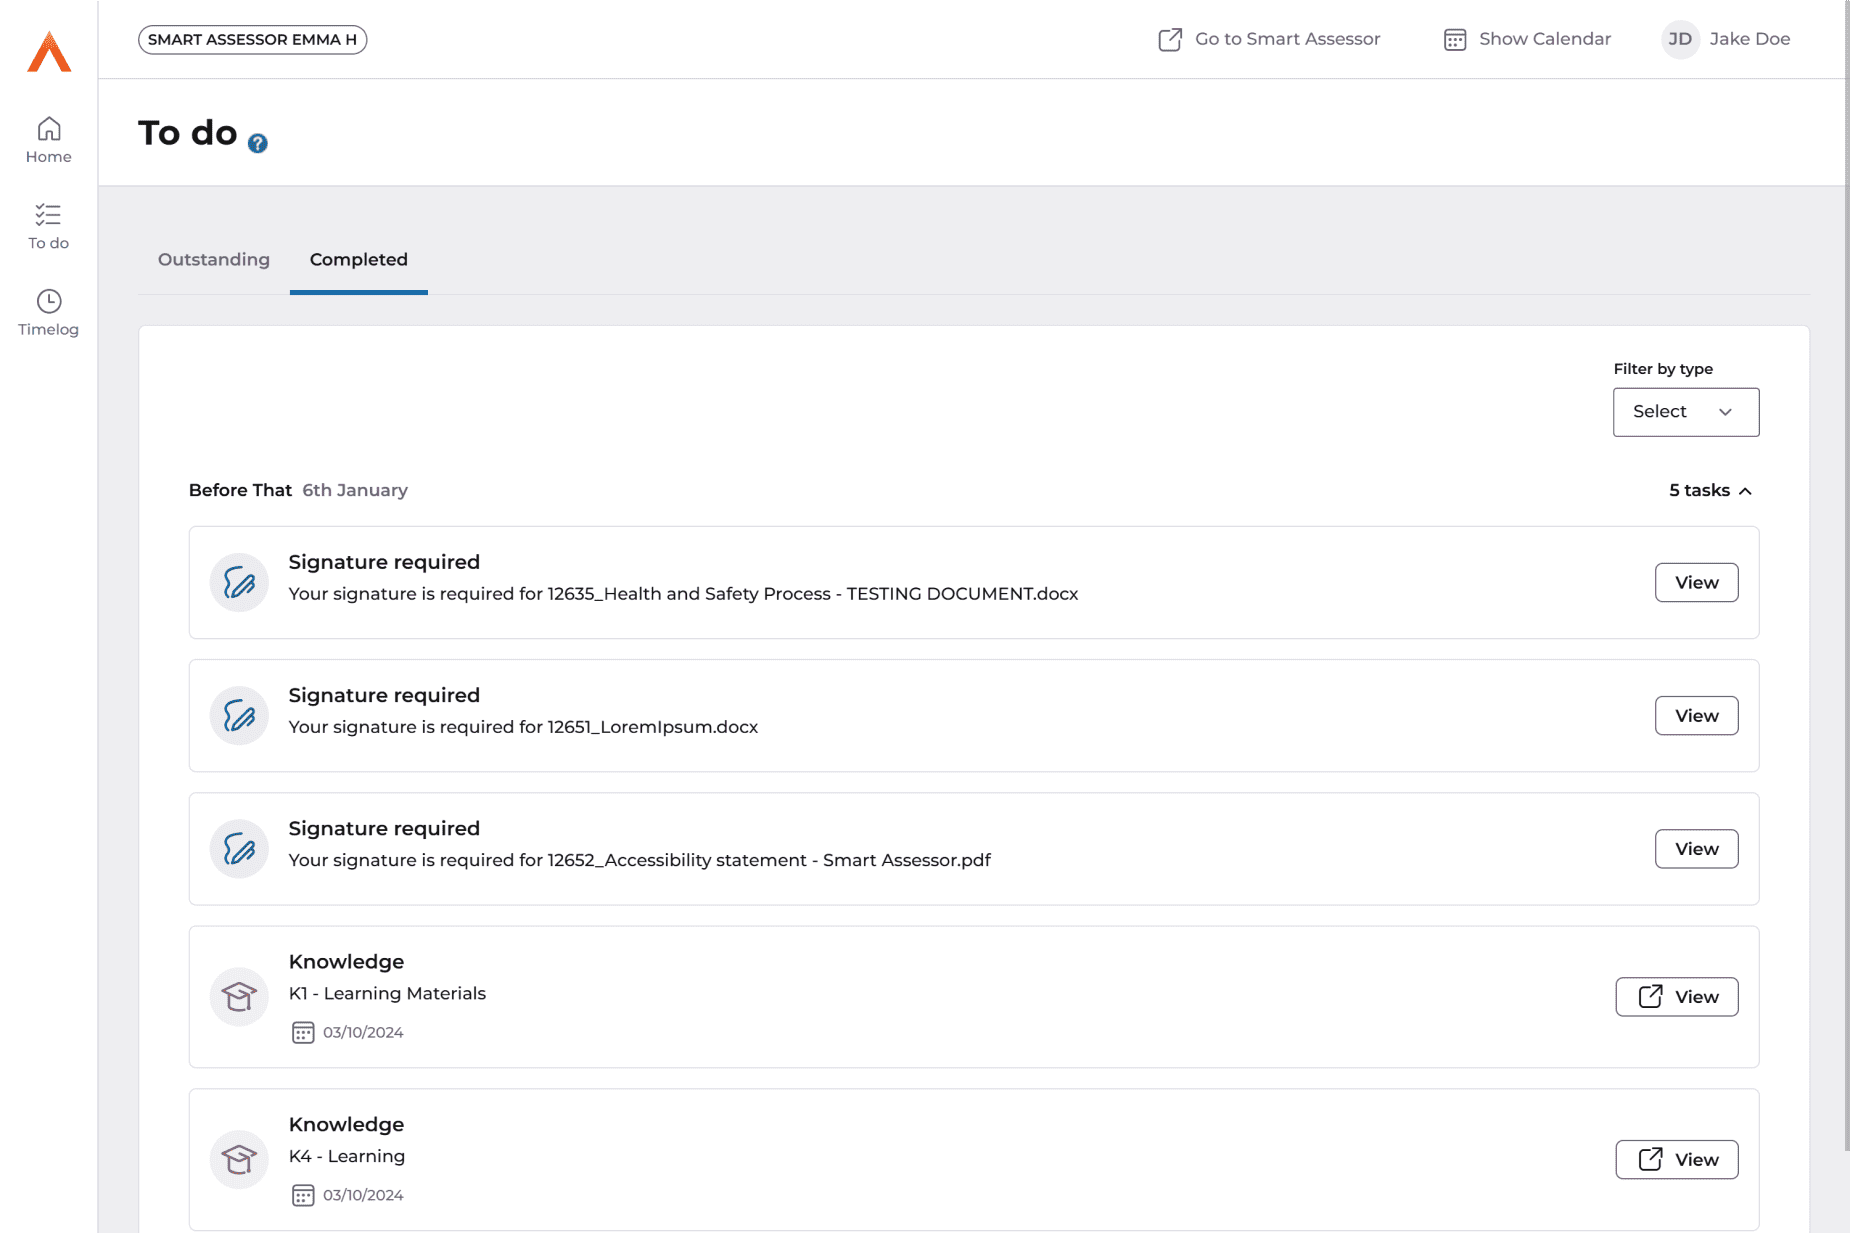Open the Filter by type dropdown

1685,412
